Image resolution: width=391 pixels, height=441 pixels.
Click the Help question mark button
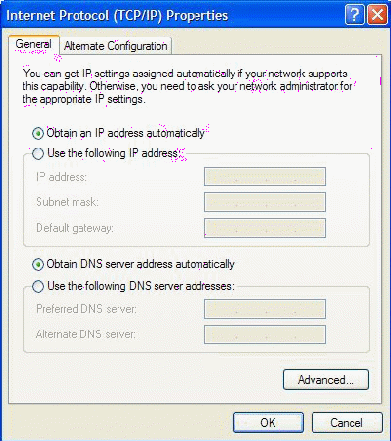pos(354,15)
